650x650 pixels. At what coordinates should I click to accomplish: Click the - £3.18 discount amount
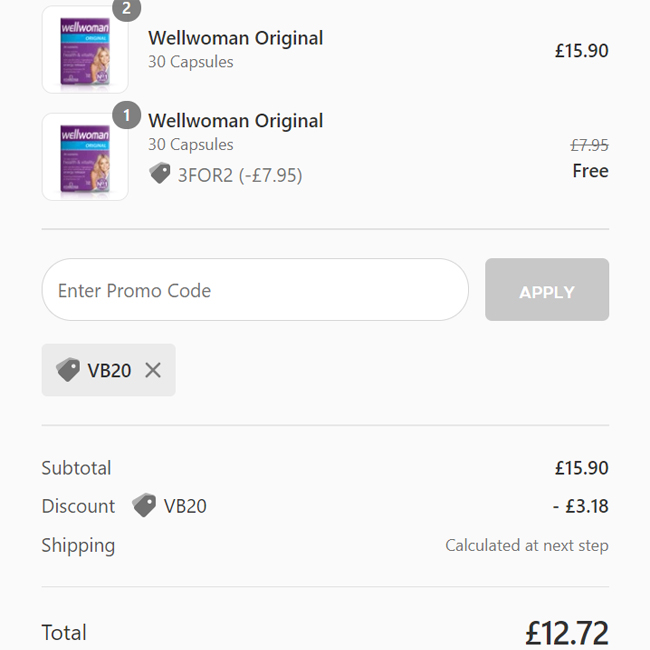click(x=580, y=506)
